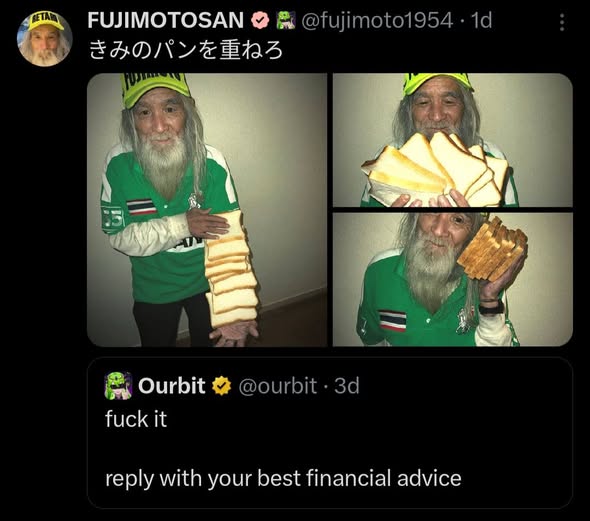The height and width of the screenshot is (521, 590).
Task: Open the three-dot more options menu
Action: click(x=562, y=23)
